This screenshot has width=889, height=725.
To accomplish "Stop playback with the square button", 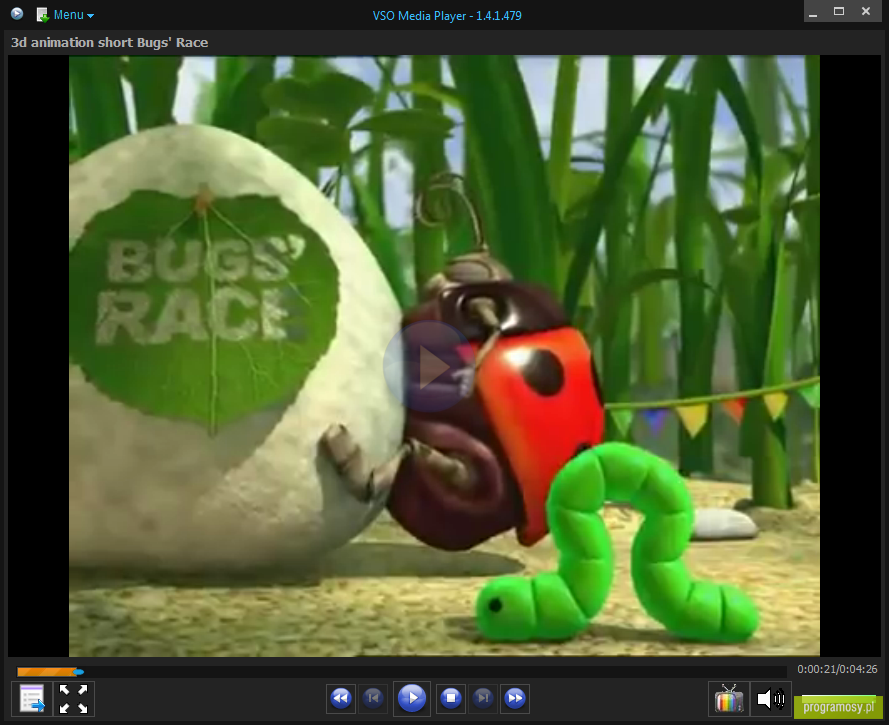I will pyautogui.click(x=451, y=698).
